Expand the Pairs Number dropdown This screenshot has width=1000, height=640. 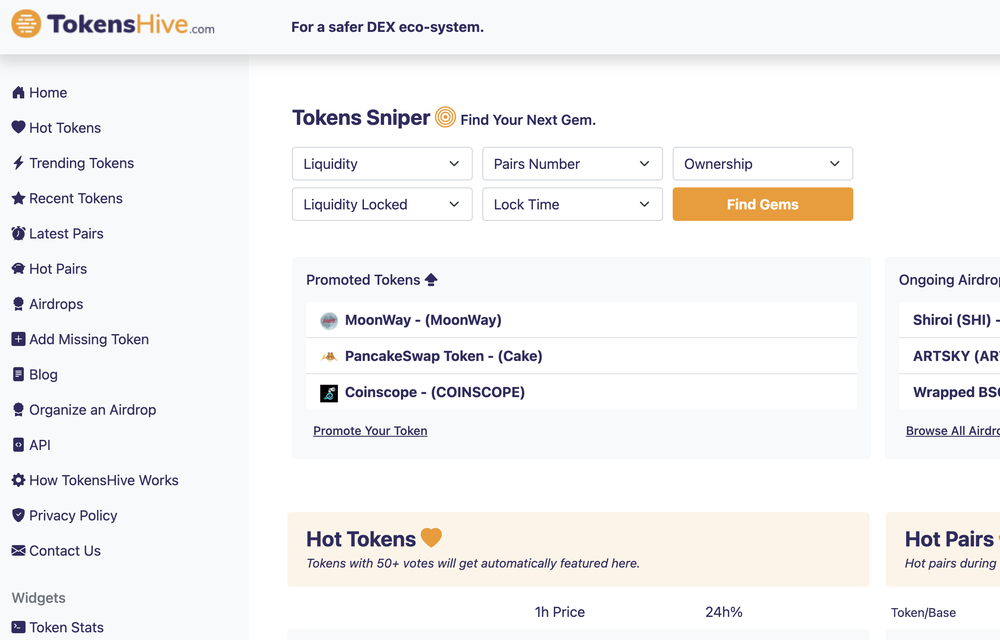point(572,164)
